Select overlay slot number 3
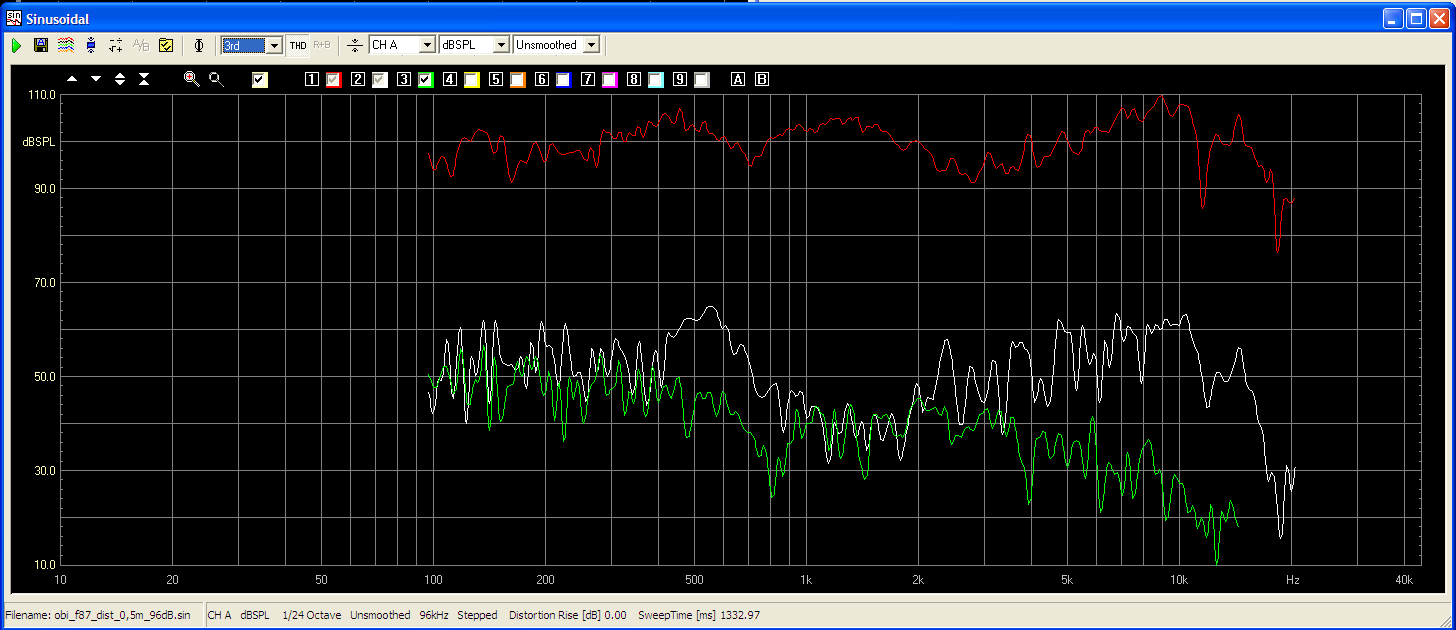Viewport: 1456px width, 630px height. tap(404, 79)
